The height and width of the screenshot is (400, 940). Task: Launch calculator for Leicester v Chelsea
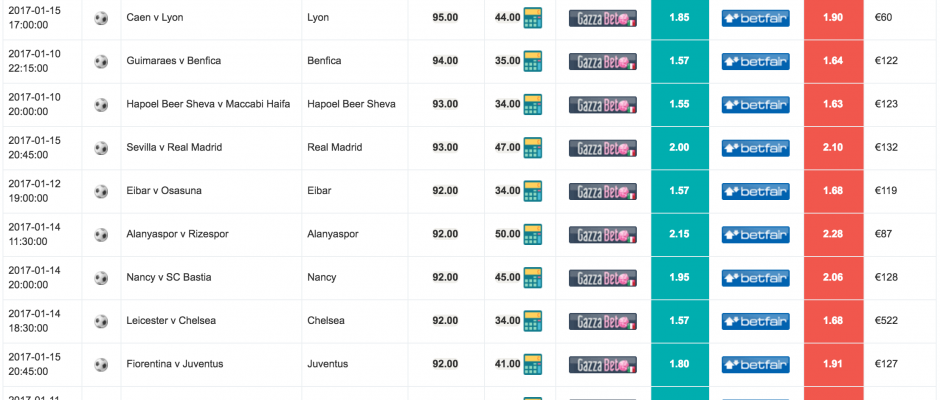click(x=532, y=321)
